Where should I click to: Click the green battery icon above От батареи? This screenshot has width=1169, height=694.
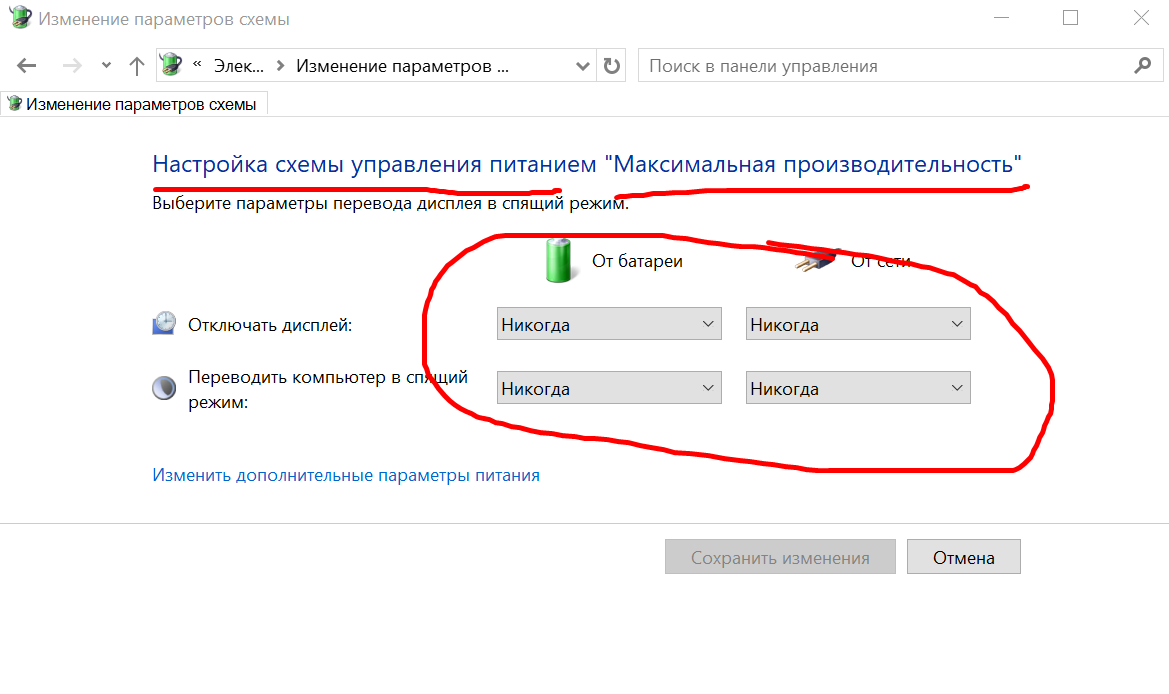558,260
